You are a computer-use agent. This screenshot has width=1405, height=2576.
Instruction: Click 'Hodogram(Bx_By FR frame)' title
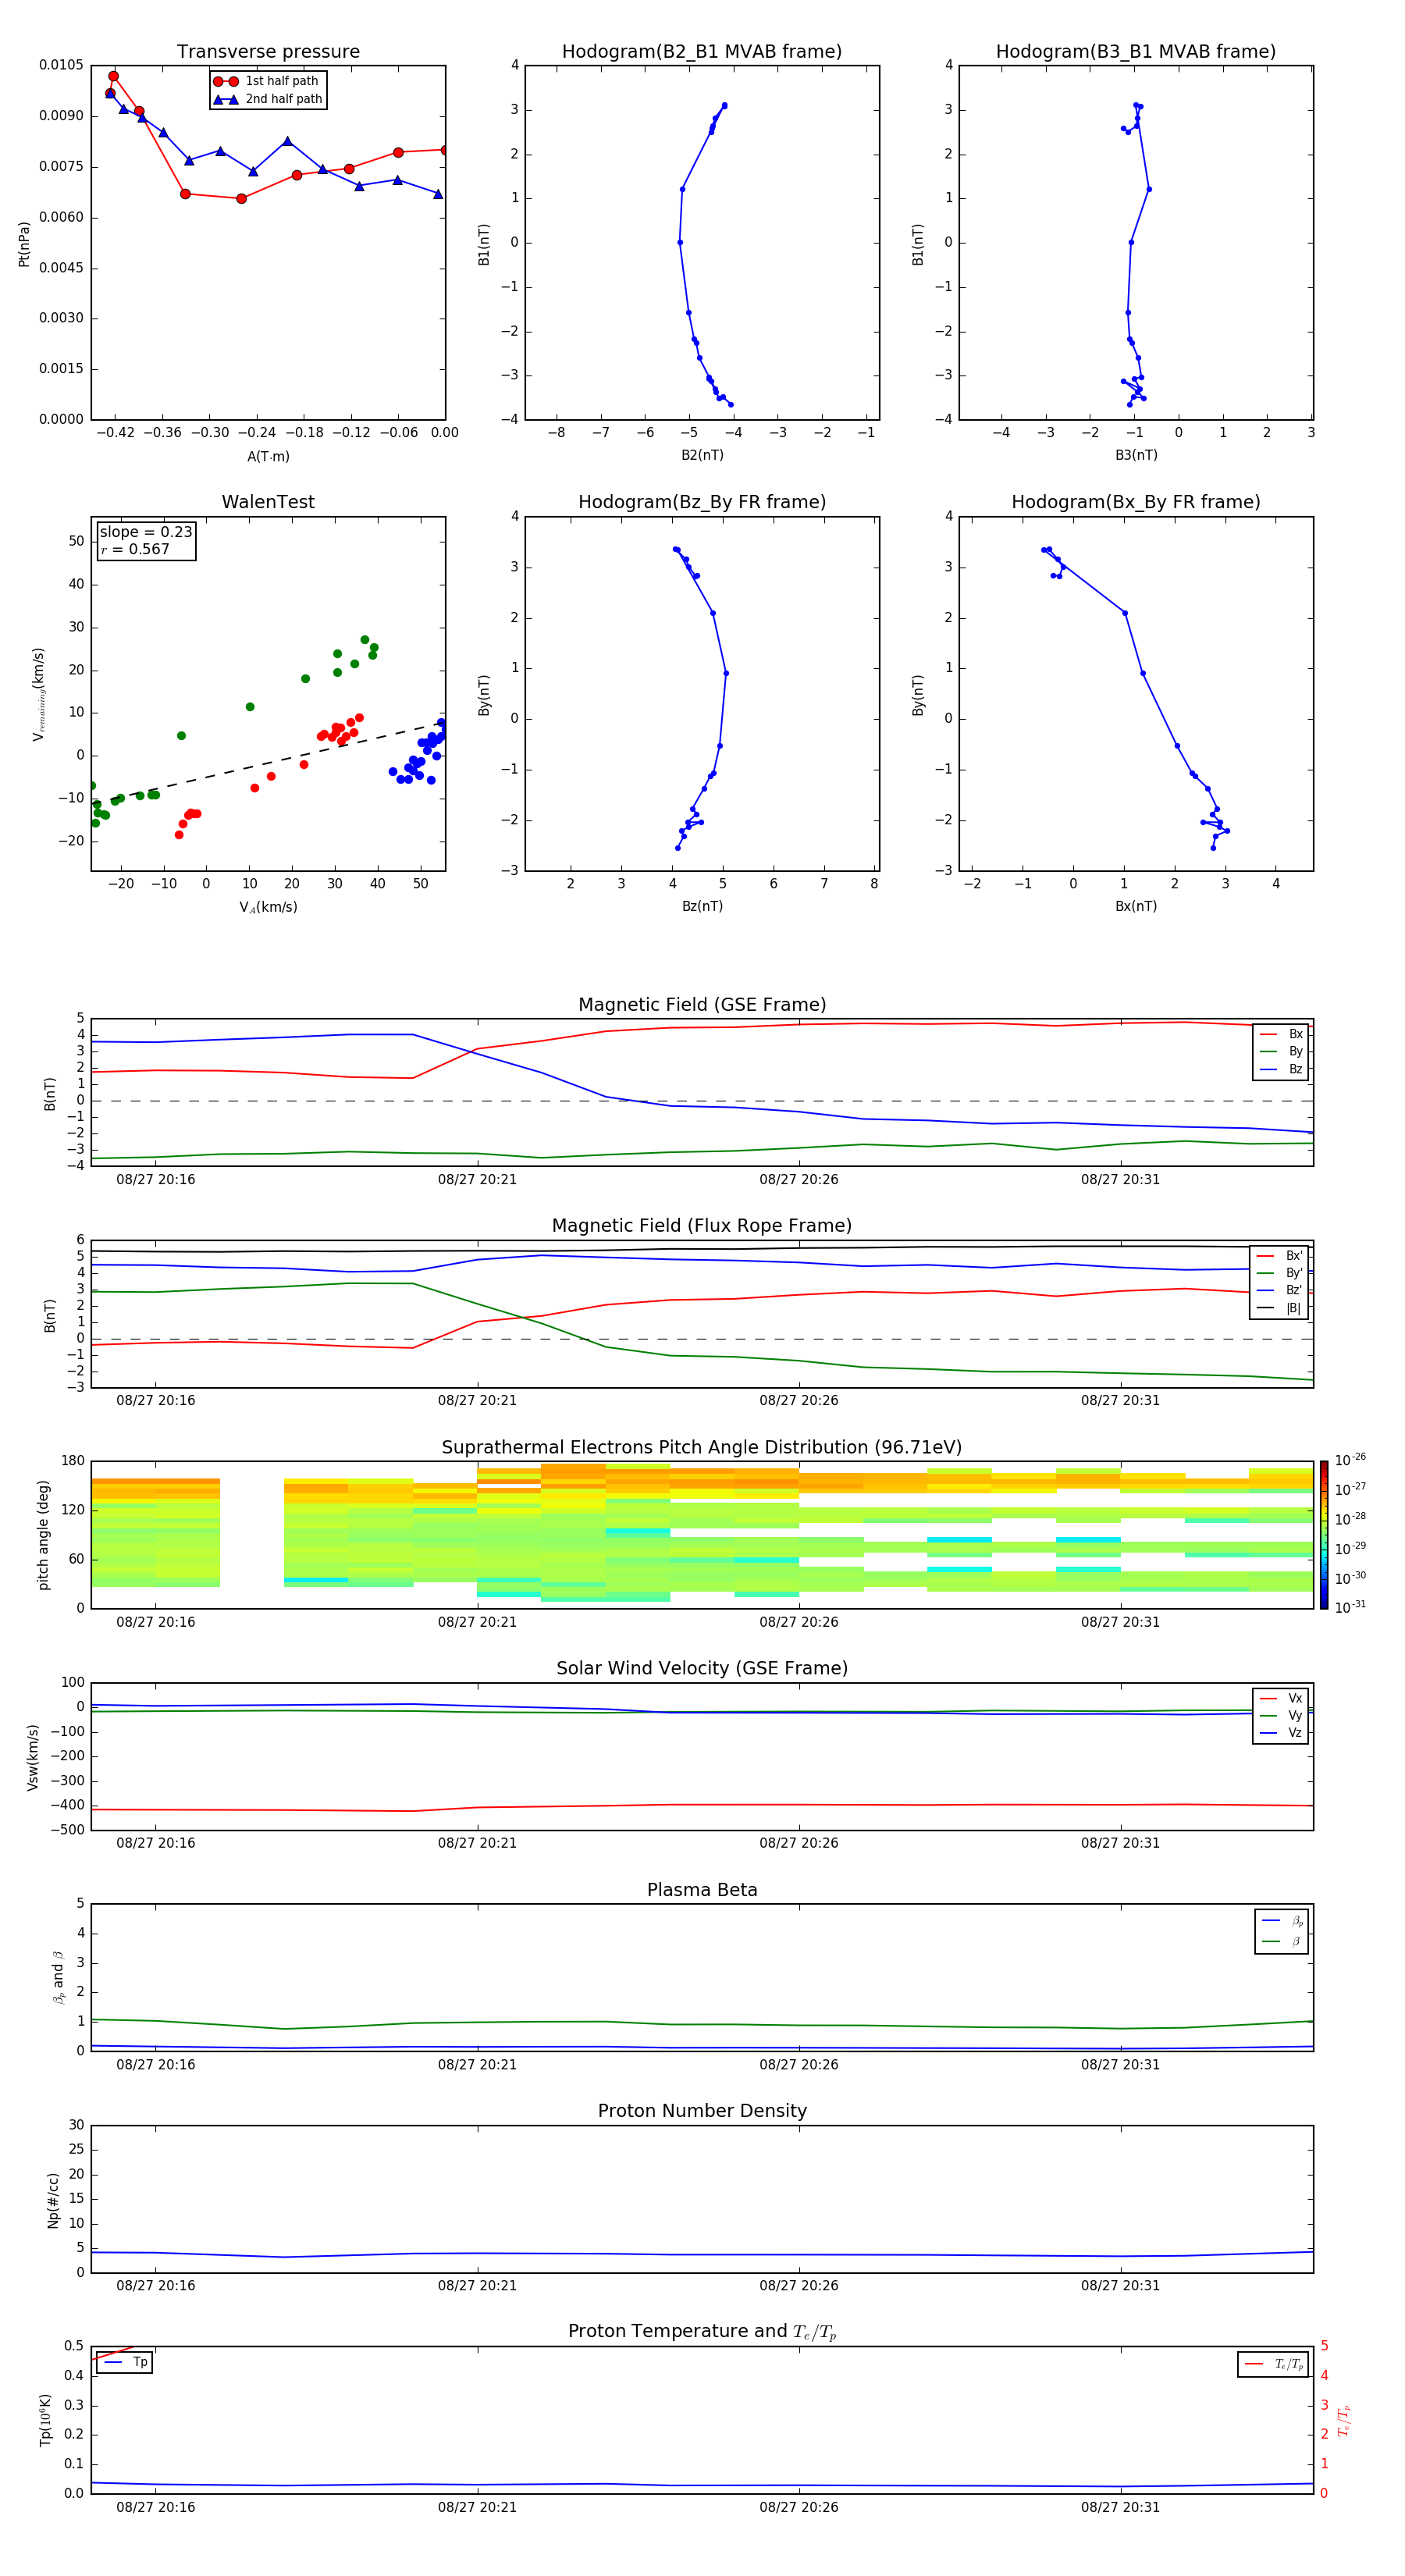coord(1136,502)
